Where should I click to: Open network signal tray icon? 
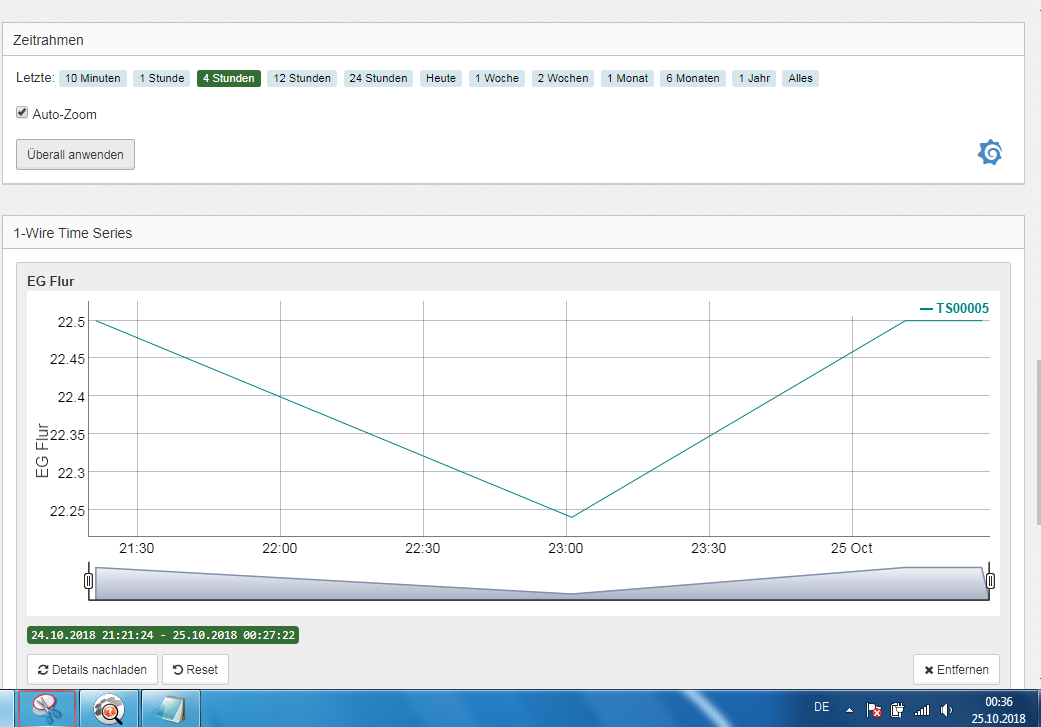(922, 710)
